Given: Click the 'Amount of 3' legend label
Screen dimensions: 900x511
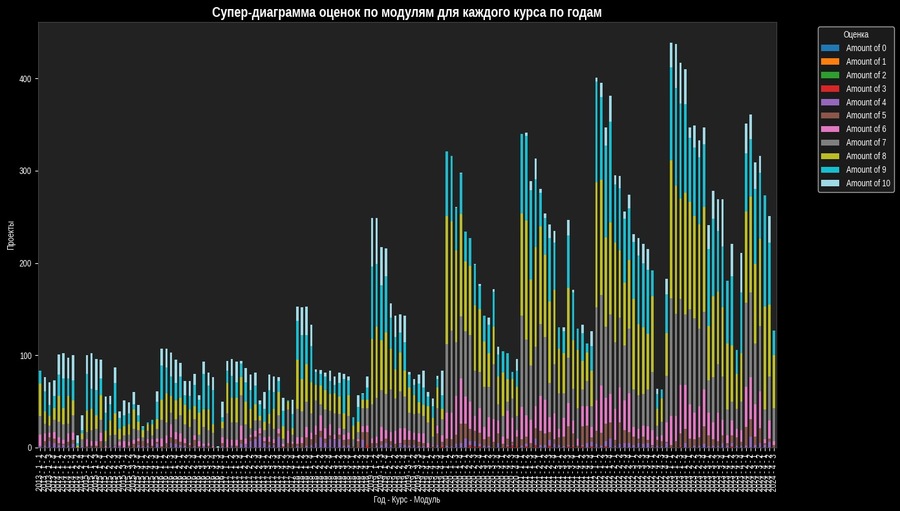Looking at the screenshot, I should [866, 88].
